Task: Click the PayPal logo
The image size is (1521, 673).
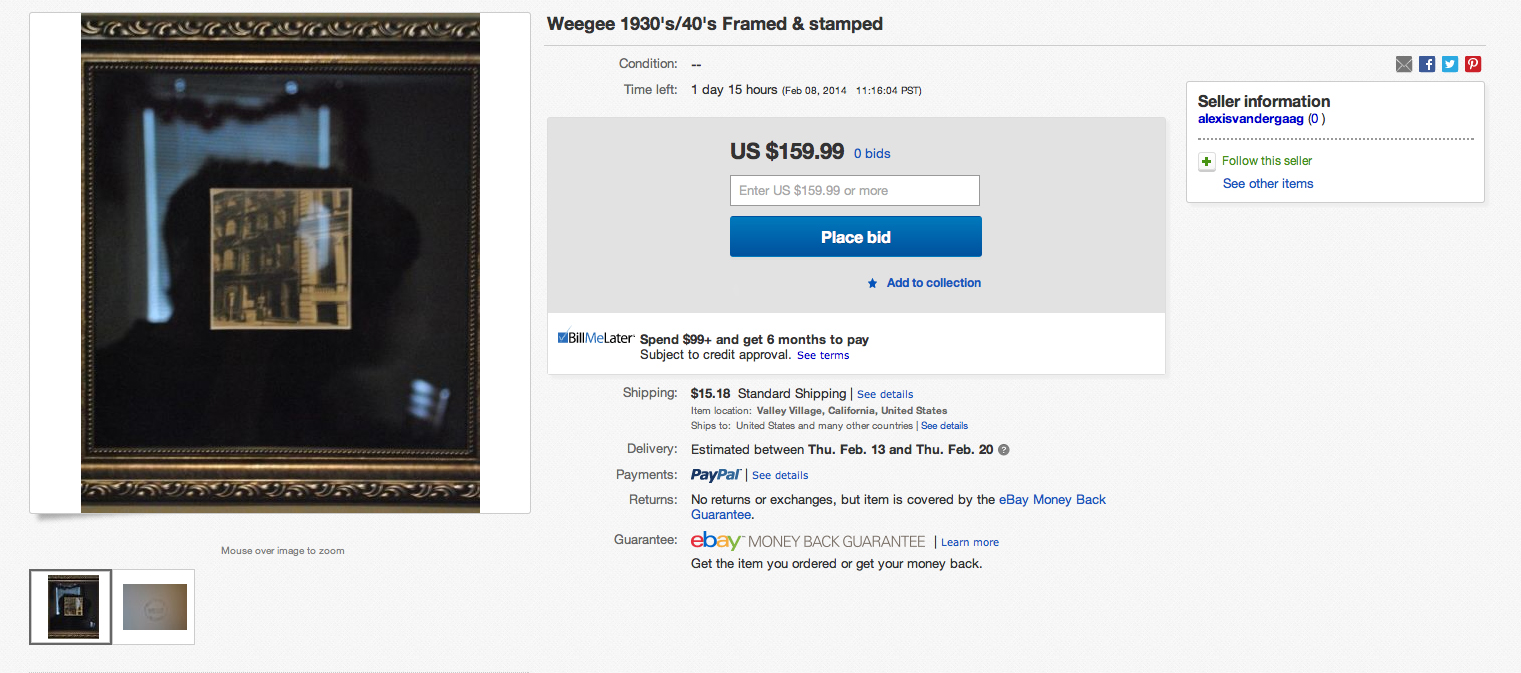Action: [715, 475]
